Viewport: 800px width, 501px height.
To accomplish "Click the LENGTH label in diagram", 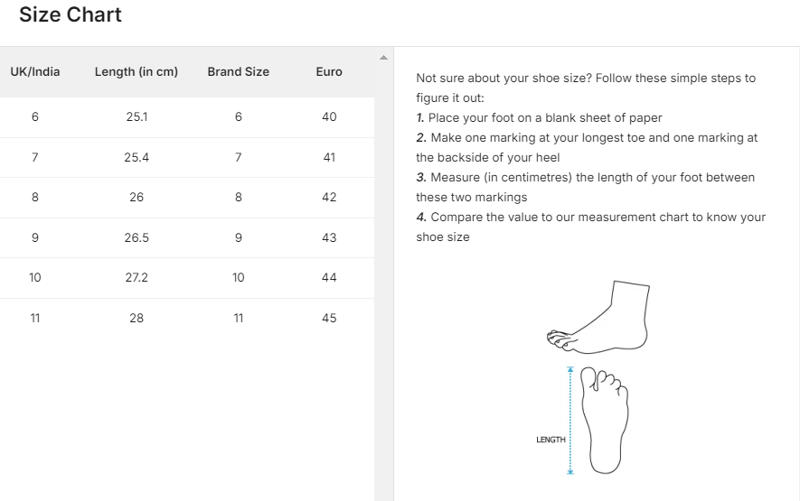I will 550,440.
